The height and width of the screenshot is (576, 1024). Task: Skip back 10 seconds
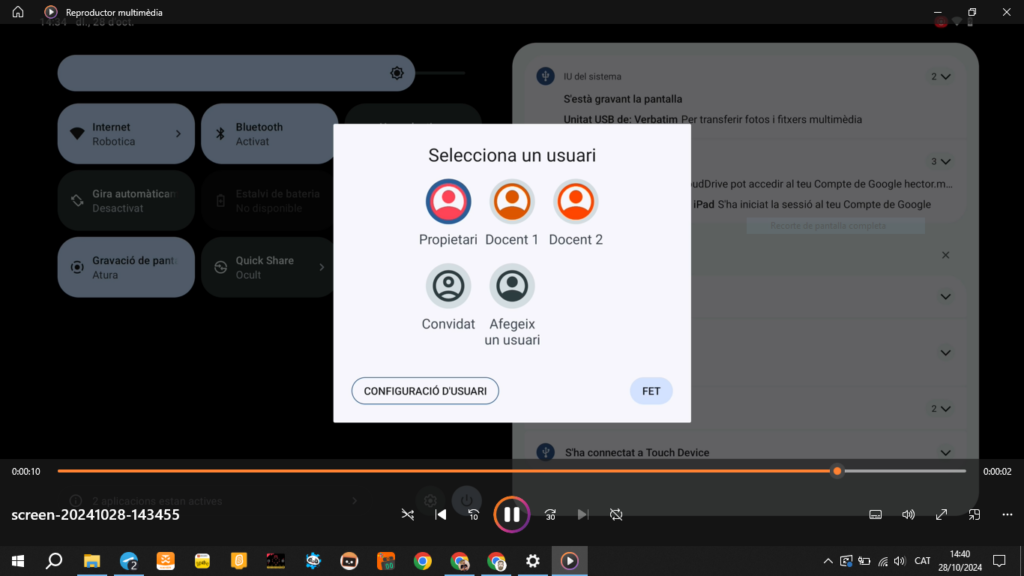pyautogui.click(x=474, y=514)
